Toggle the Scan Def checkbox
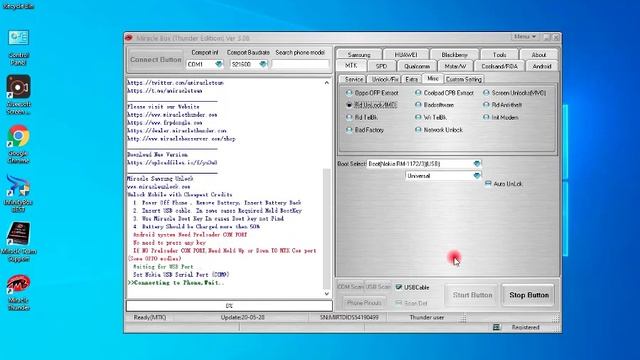This screenshot has height=360, width=640. coord(411,303)
